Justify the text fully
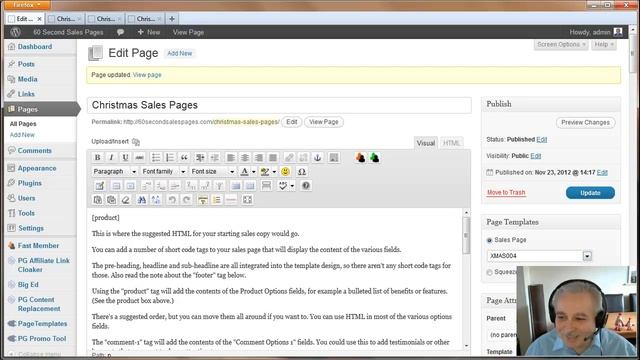Image resolution: width=640 pixels, height=360 pixels. [273, 158]
